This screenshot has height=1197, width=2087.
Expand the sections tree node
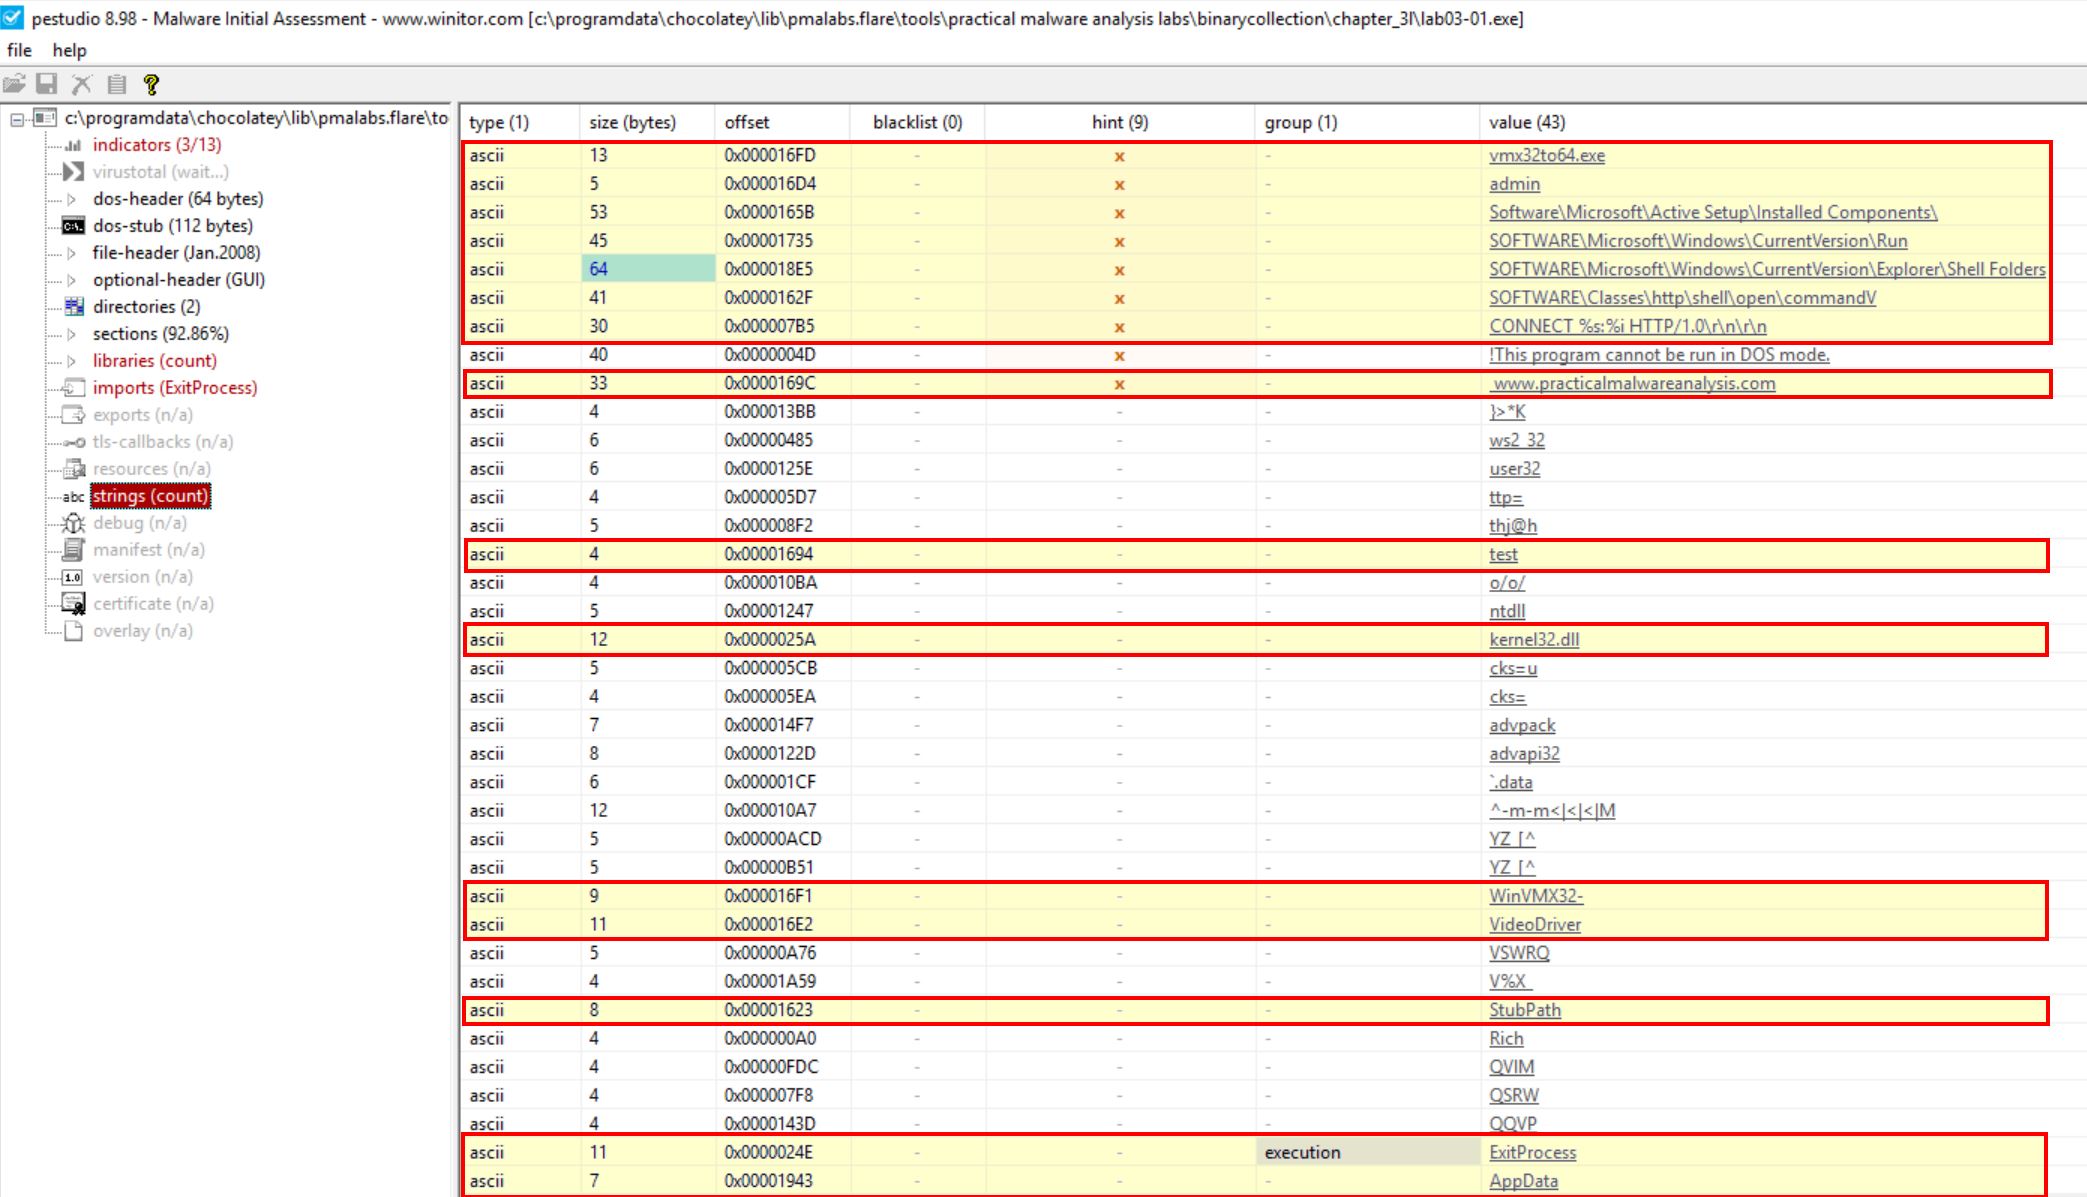point(72,334)
